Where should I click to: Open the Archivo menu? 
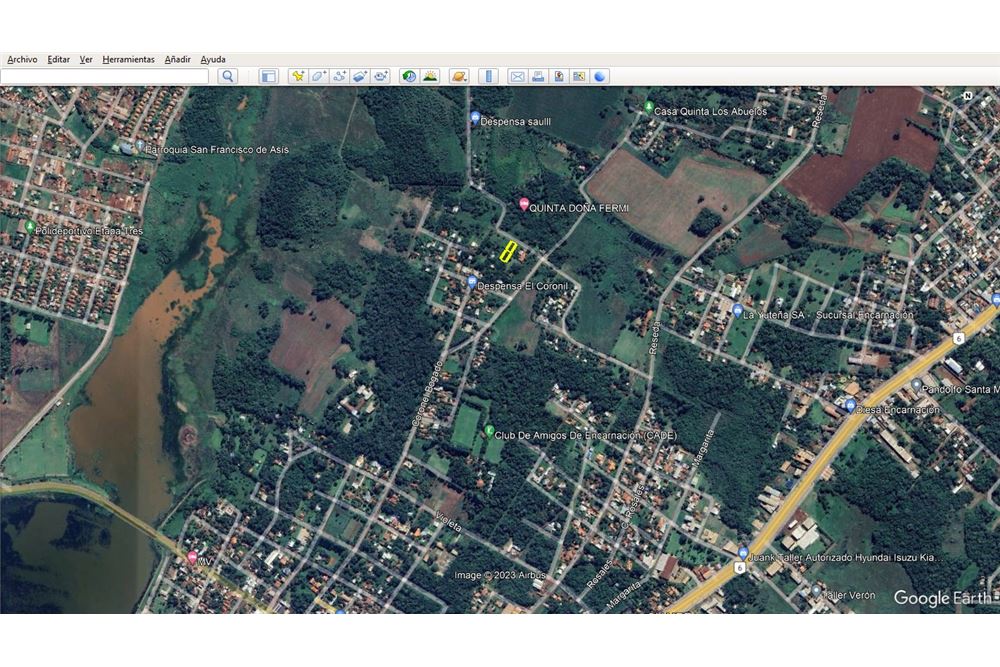(x=22, y=59)
